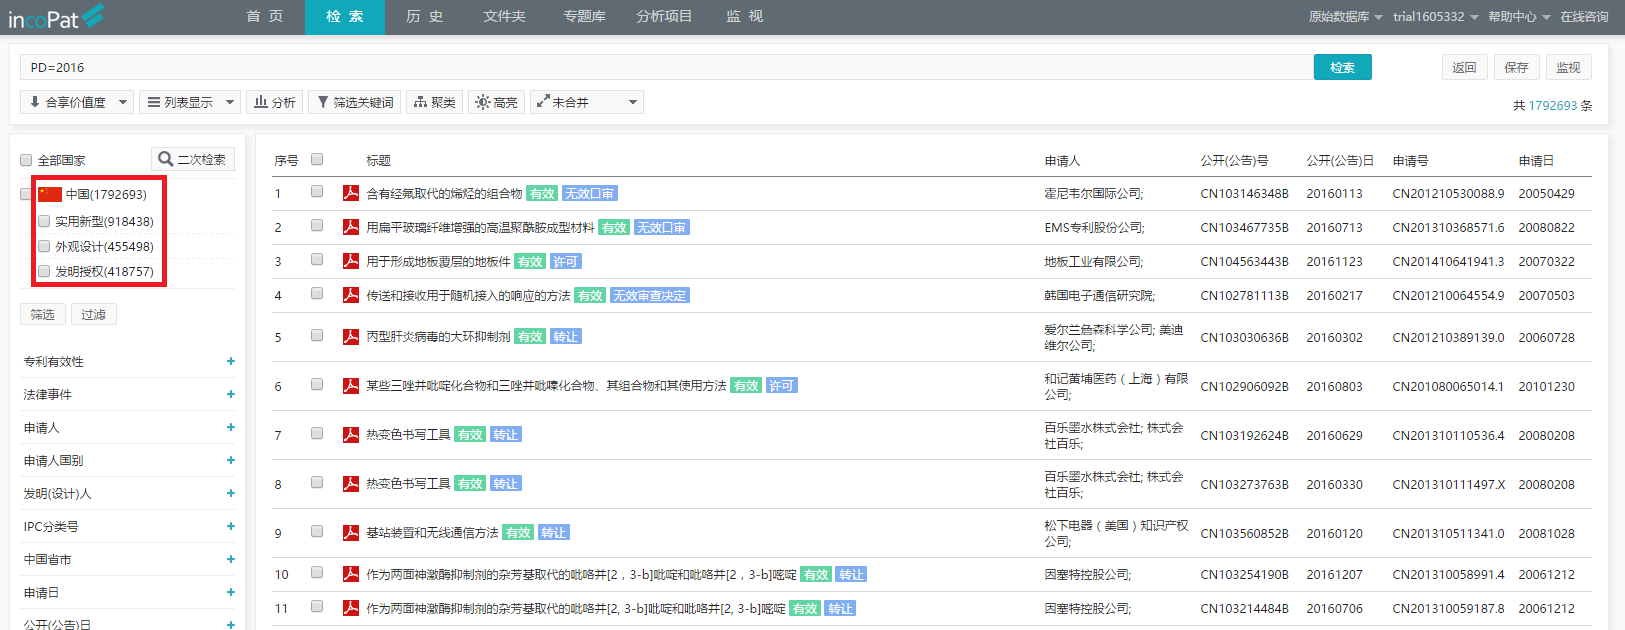Open the 合享价值度 sort dropdown
Screen dimensions: 1625x630
pos(78,102)
